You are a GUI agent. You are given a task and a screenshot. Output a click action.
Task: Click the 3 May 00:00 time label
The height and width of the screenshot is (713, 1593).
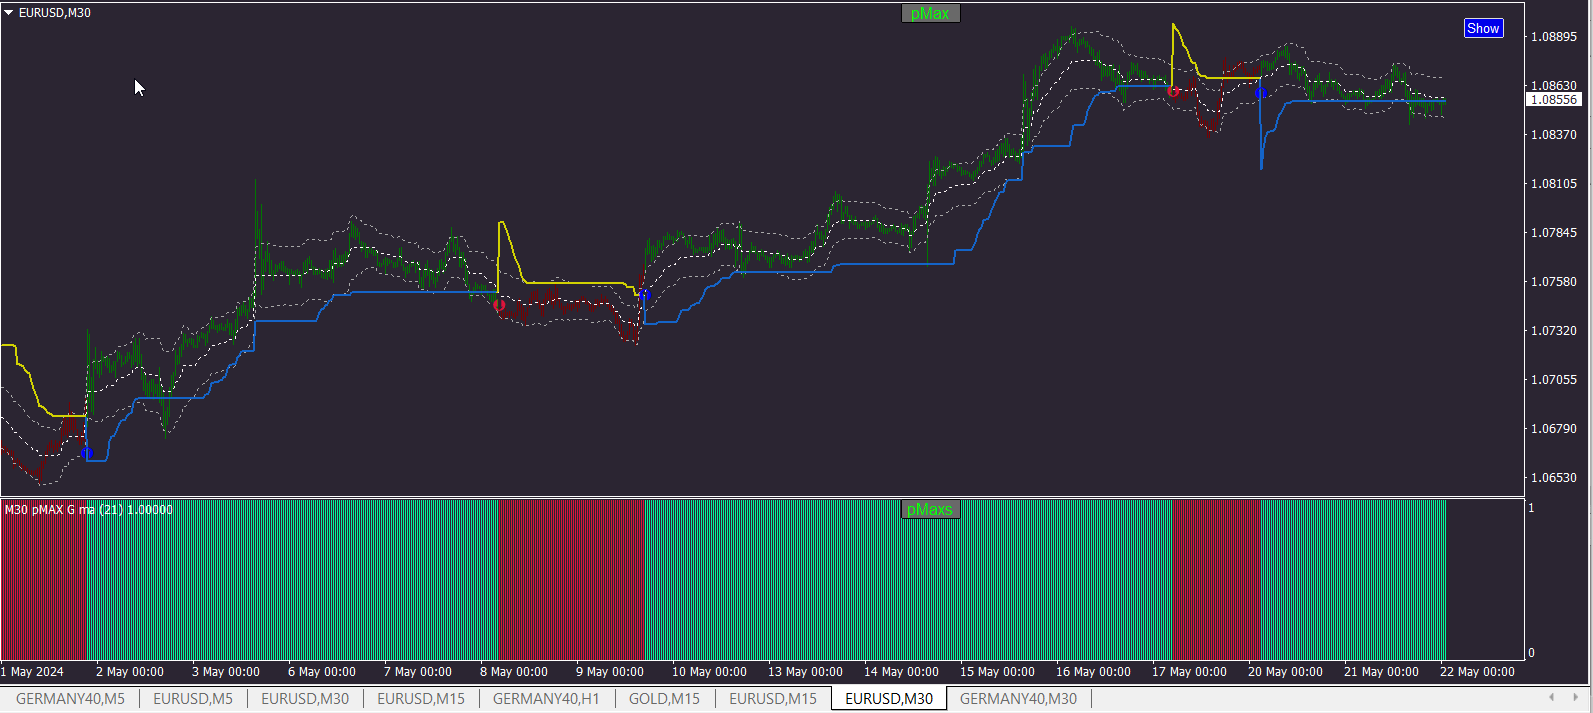[225, 672]
